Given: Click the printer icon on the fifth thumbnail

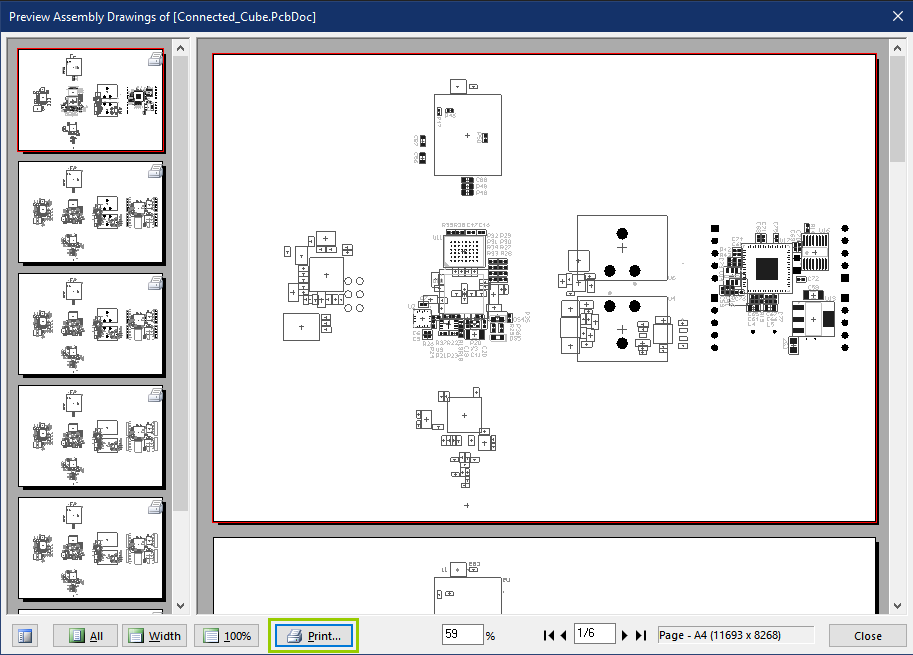Looking at the screenshot, I should point(155,506).
